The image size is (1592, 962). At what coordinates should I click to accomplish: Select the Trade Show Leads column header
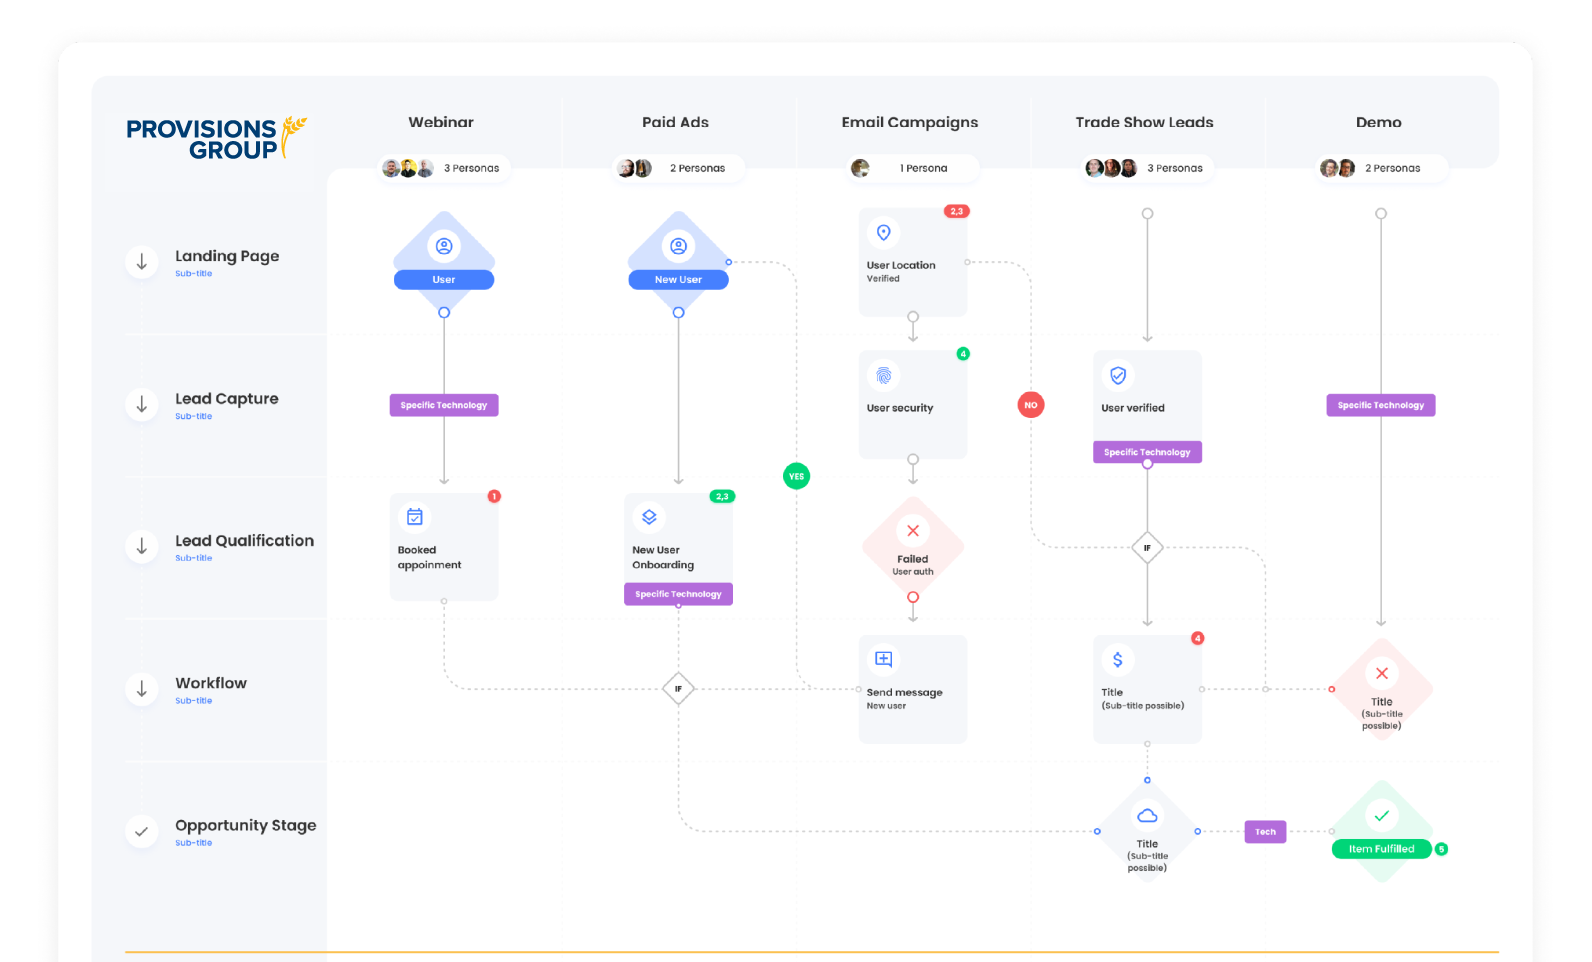pos(1144,122)
